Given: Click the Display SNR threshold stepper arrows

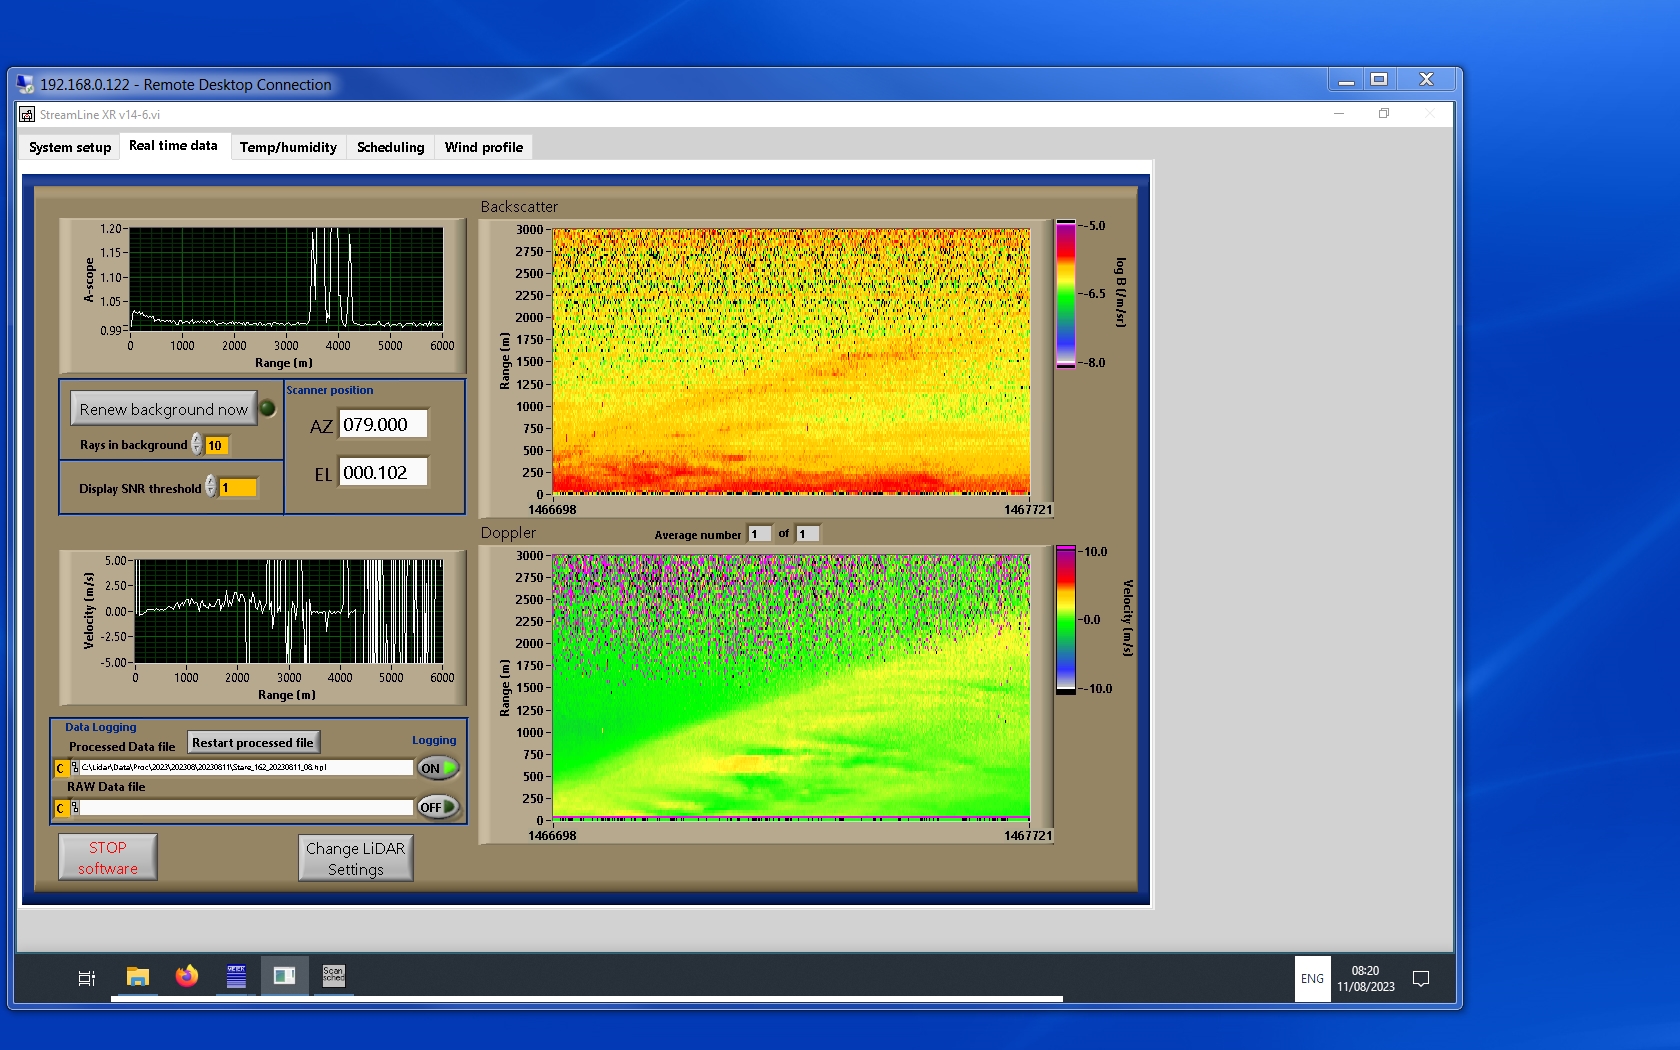Looking at the screenshot, I should point(211,487).
